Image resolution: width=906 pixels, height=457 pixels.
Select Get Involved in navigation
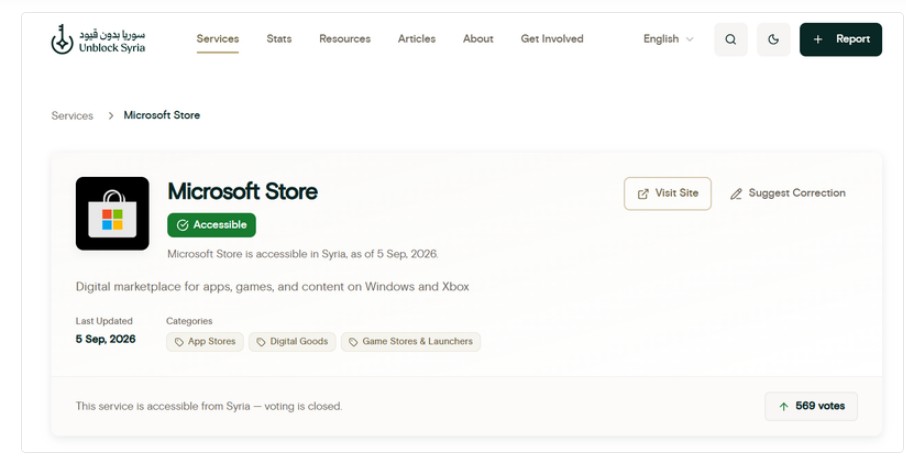point(552,39)
